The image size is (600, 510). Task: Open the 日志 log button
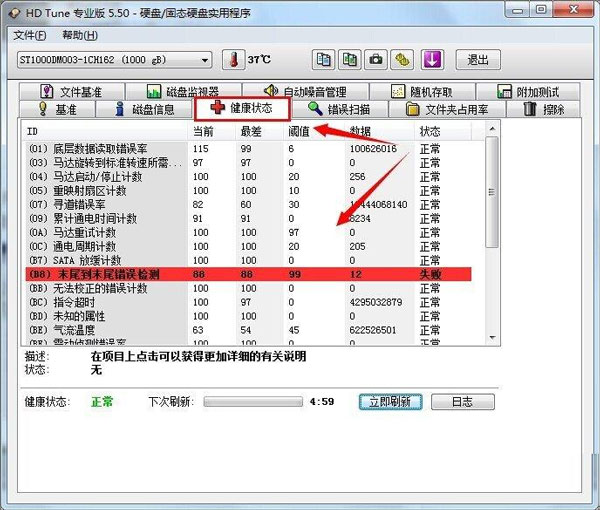pos(463,402)
